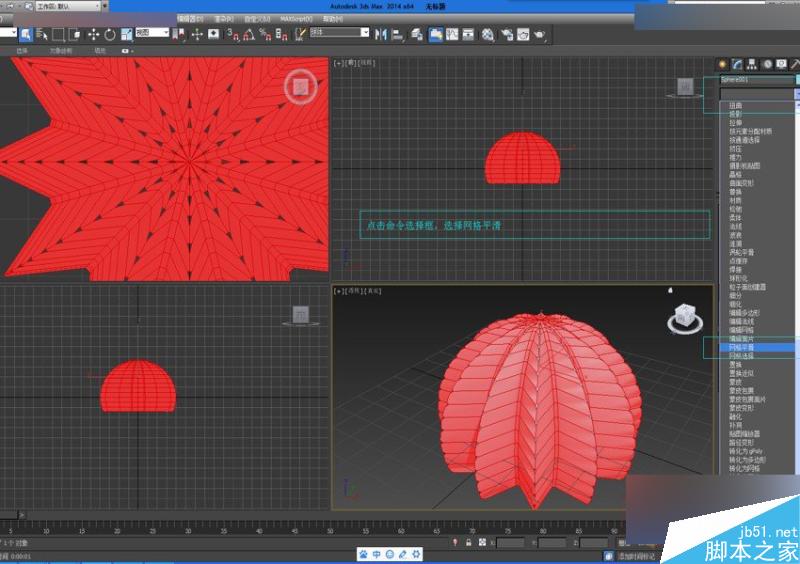Open the 自定义(U) menu
The image size is (800, 564).
[x=257, y=19]
